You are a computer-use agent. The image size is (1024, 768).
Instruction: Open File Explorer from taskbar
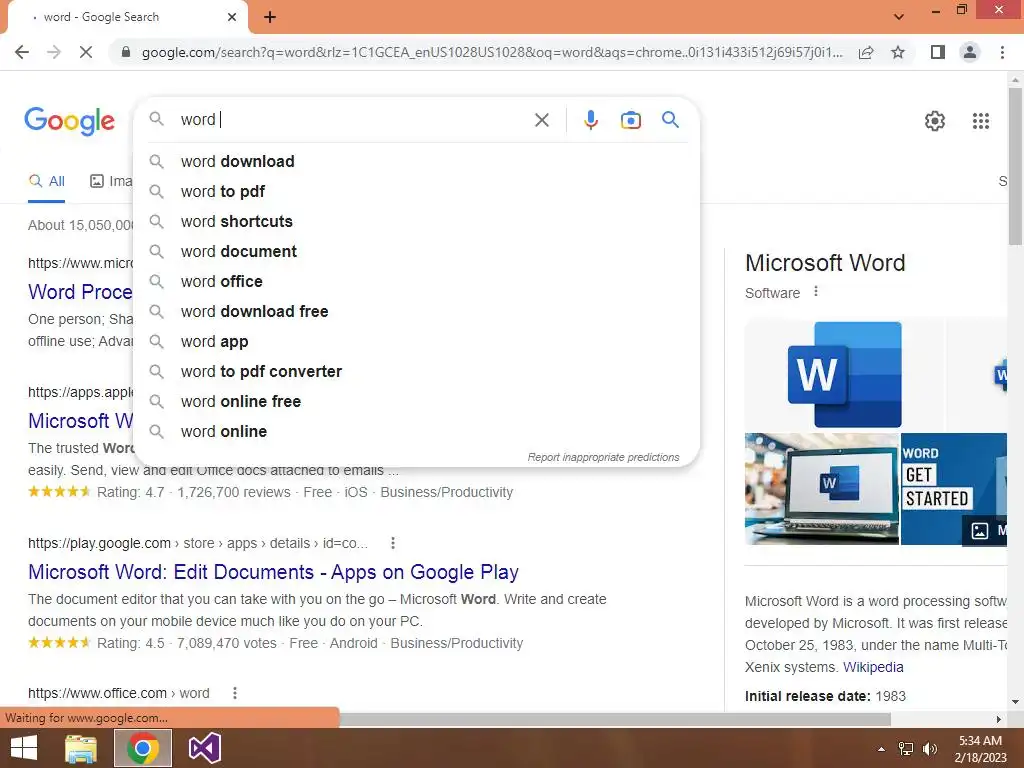point(81,748)
